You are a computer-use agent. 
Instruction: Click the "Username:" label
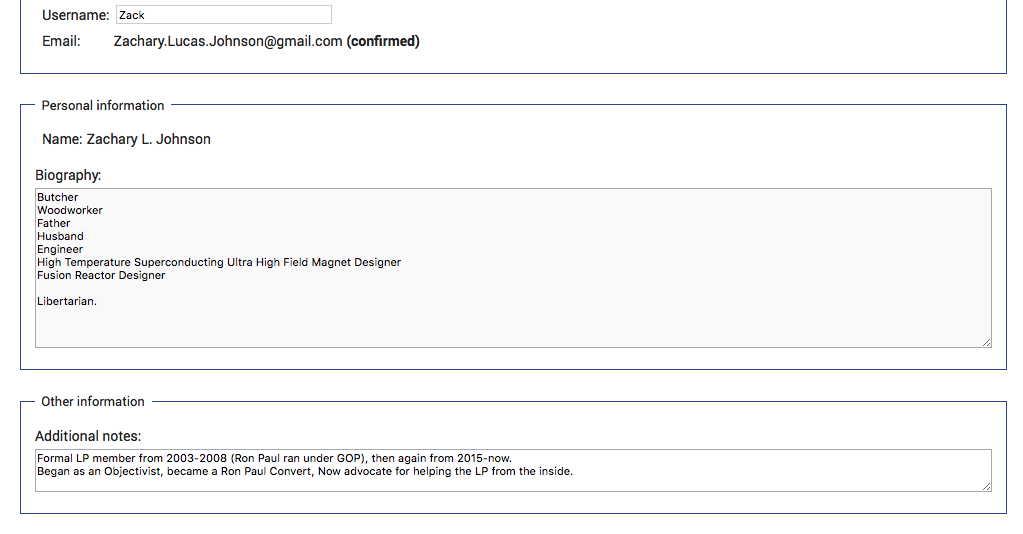[76, 16]
